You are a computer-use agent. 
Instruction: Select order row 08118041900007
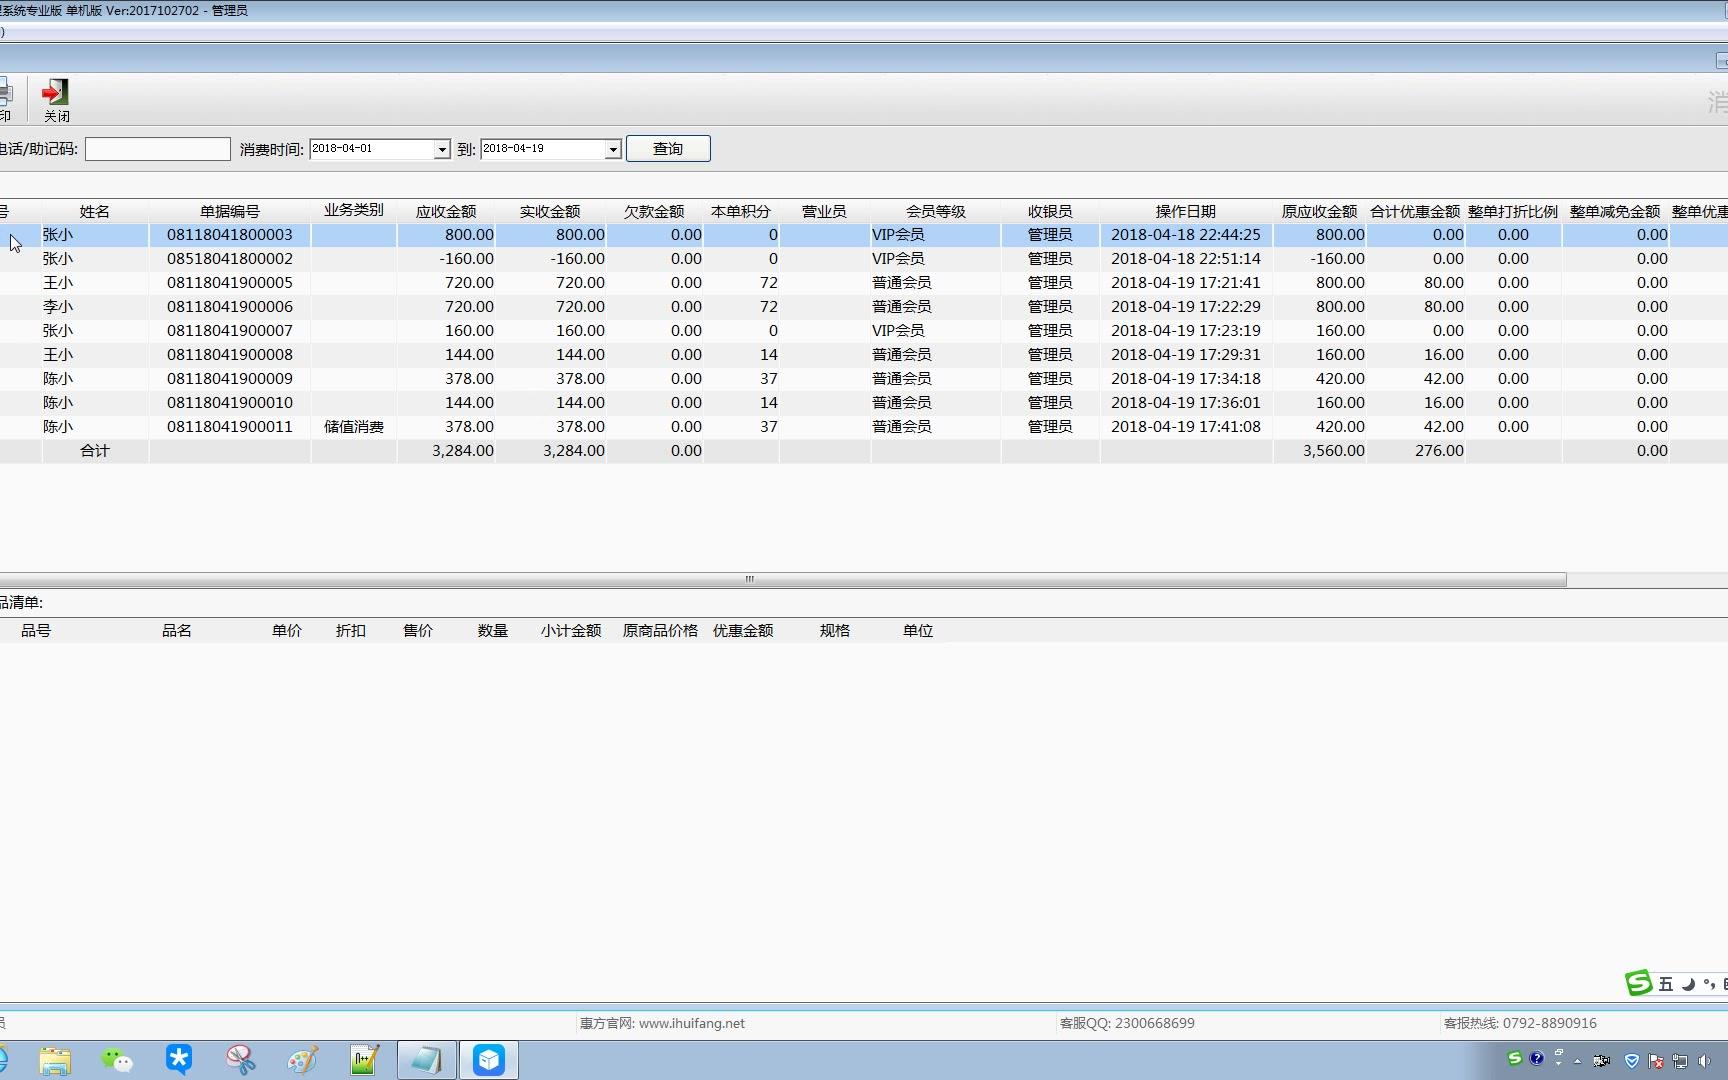(864, 331)
